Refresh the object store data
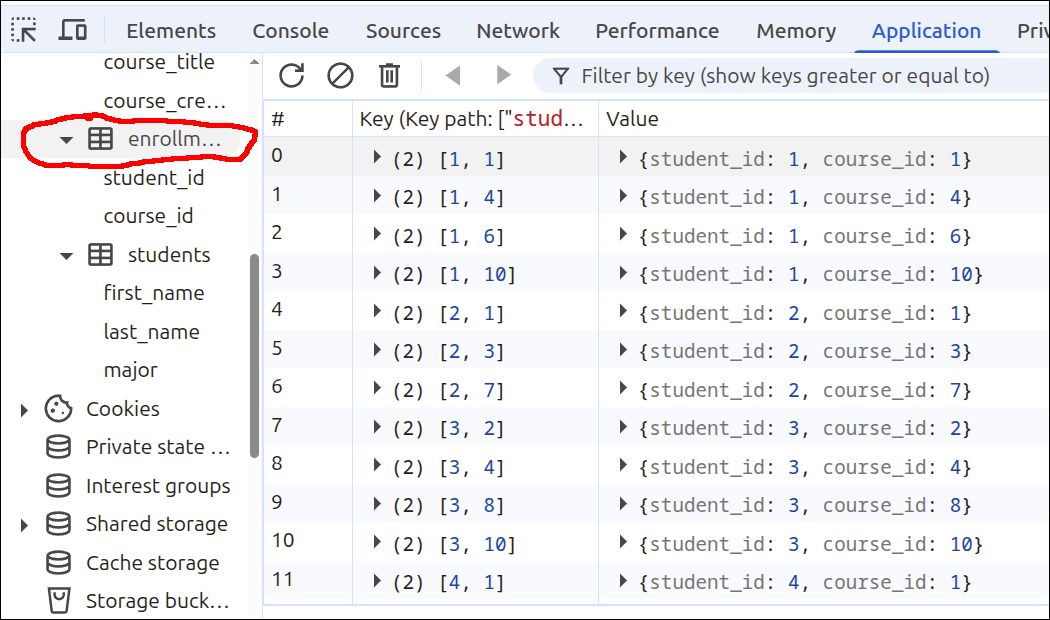Viewport: 1050px width, 620px height. click(x=290, y=74)
